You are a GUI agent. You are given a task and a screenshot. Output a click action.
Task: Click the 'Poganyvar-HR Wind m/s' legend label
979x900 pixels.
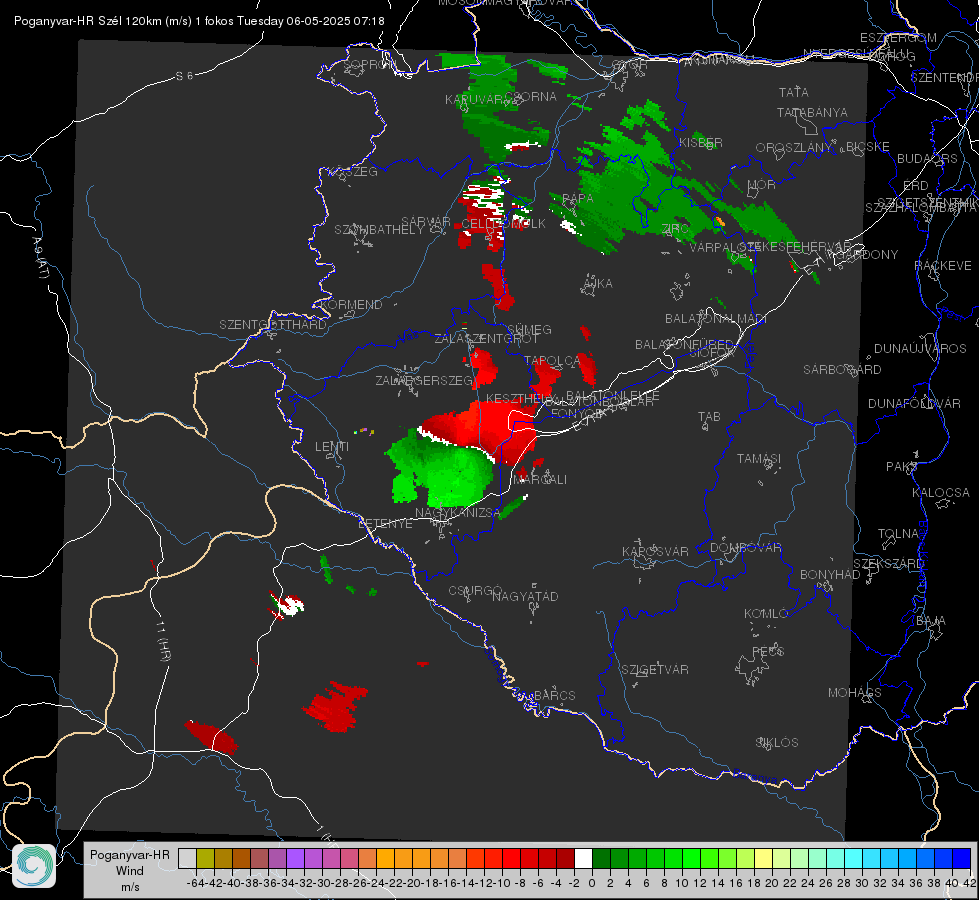(130, 871)
